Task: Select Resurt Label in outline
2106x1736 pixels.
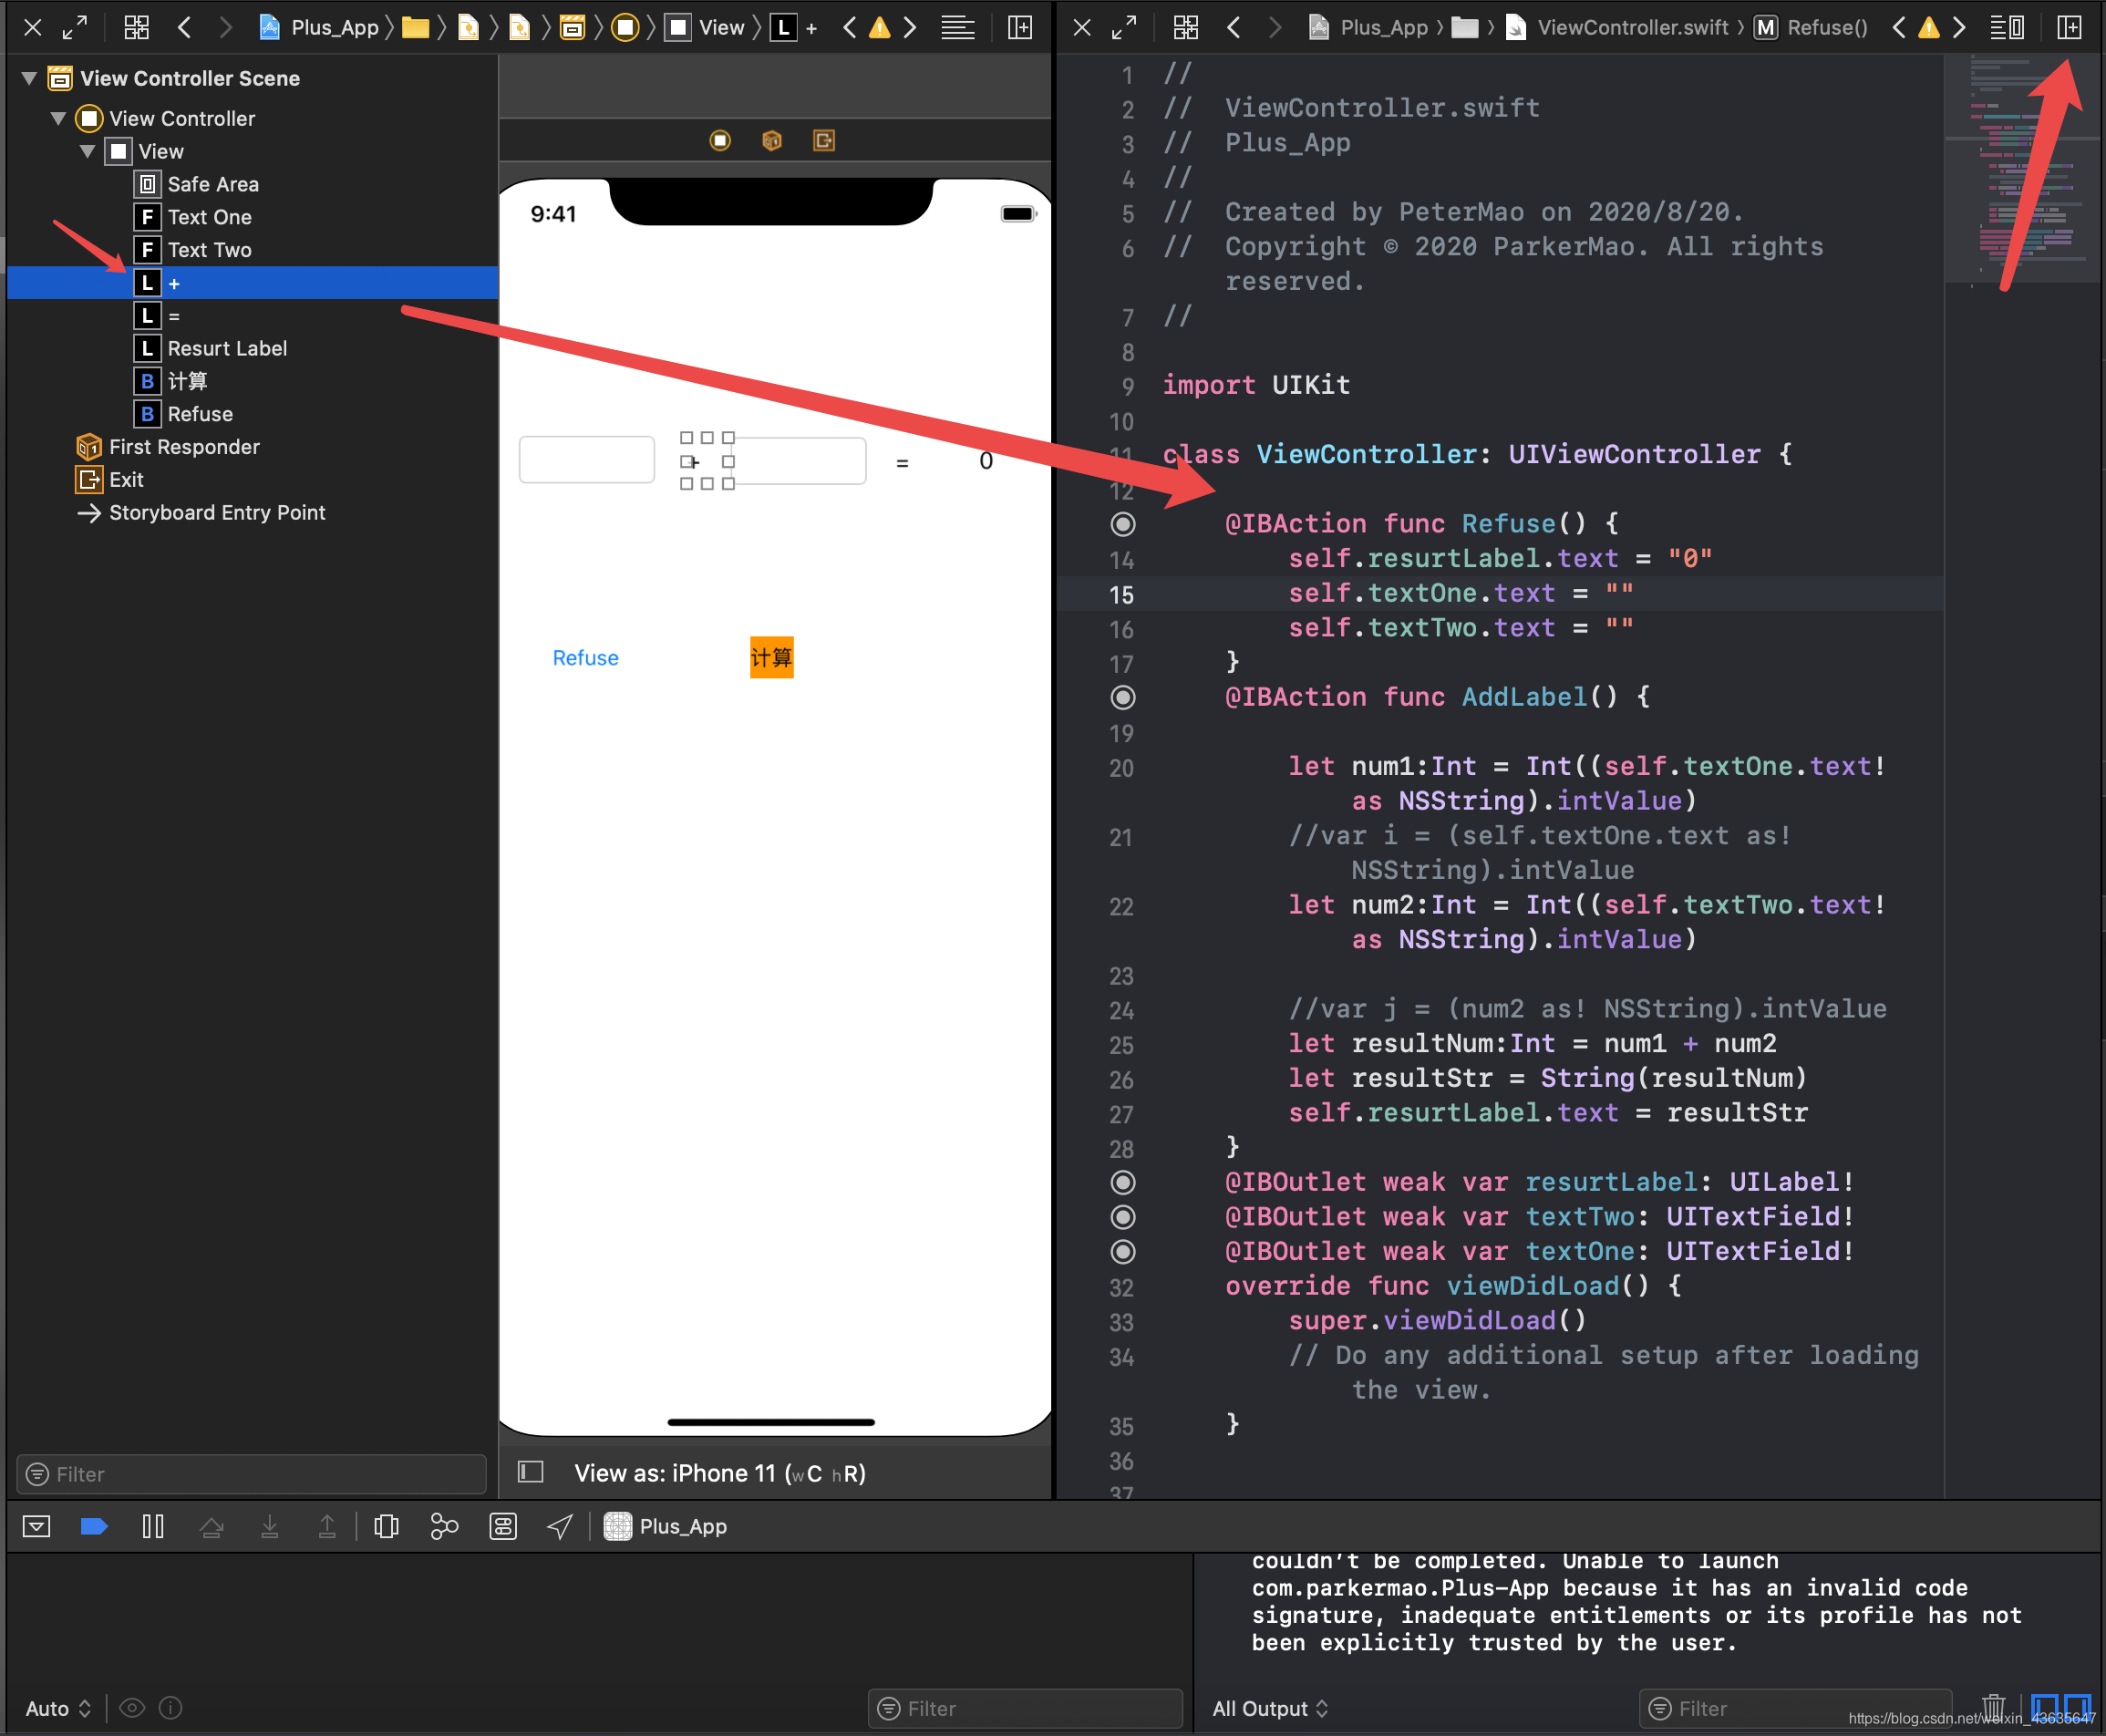Action: point(227,348)
